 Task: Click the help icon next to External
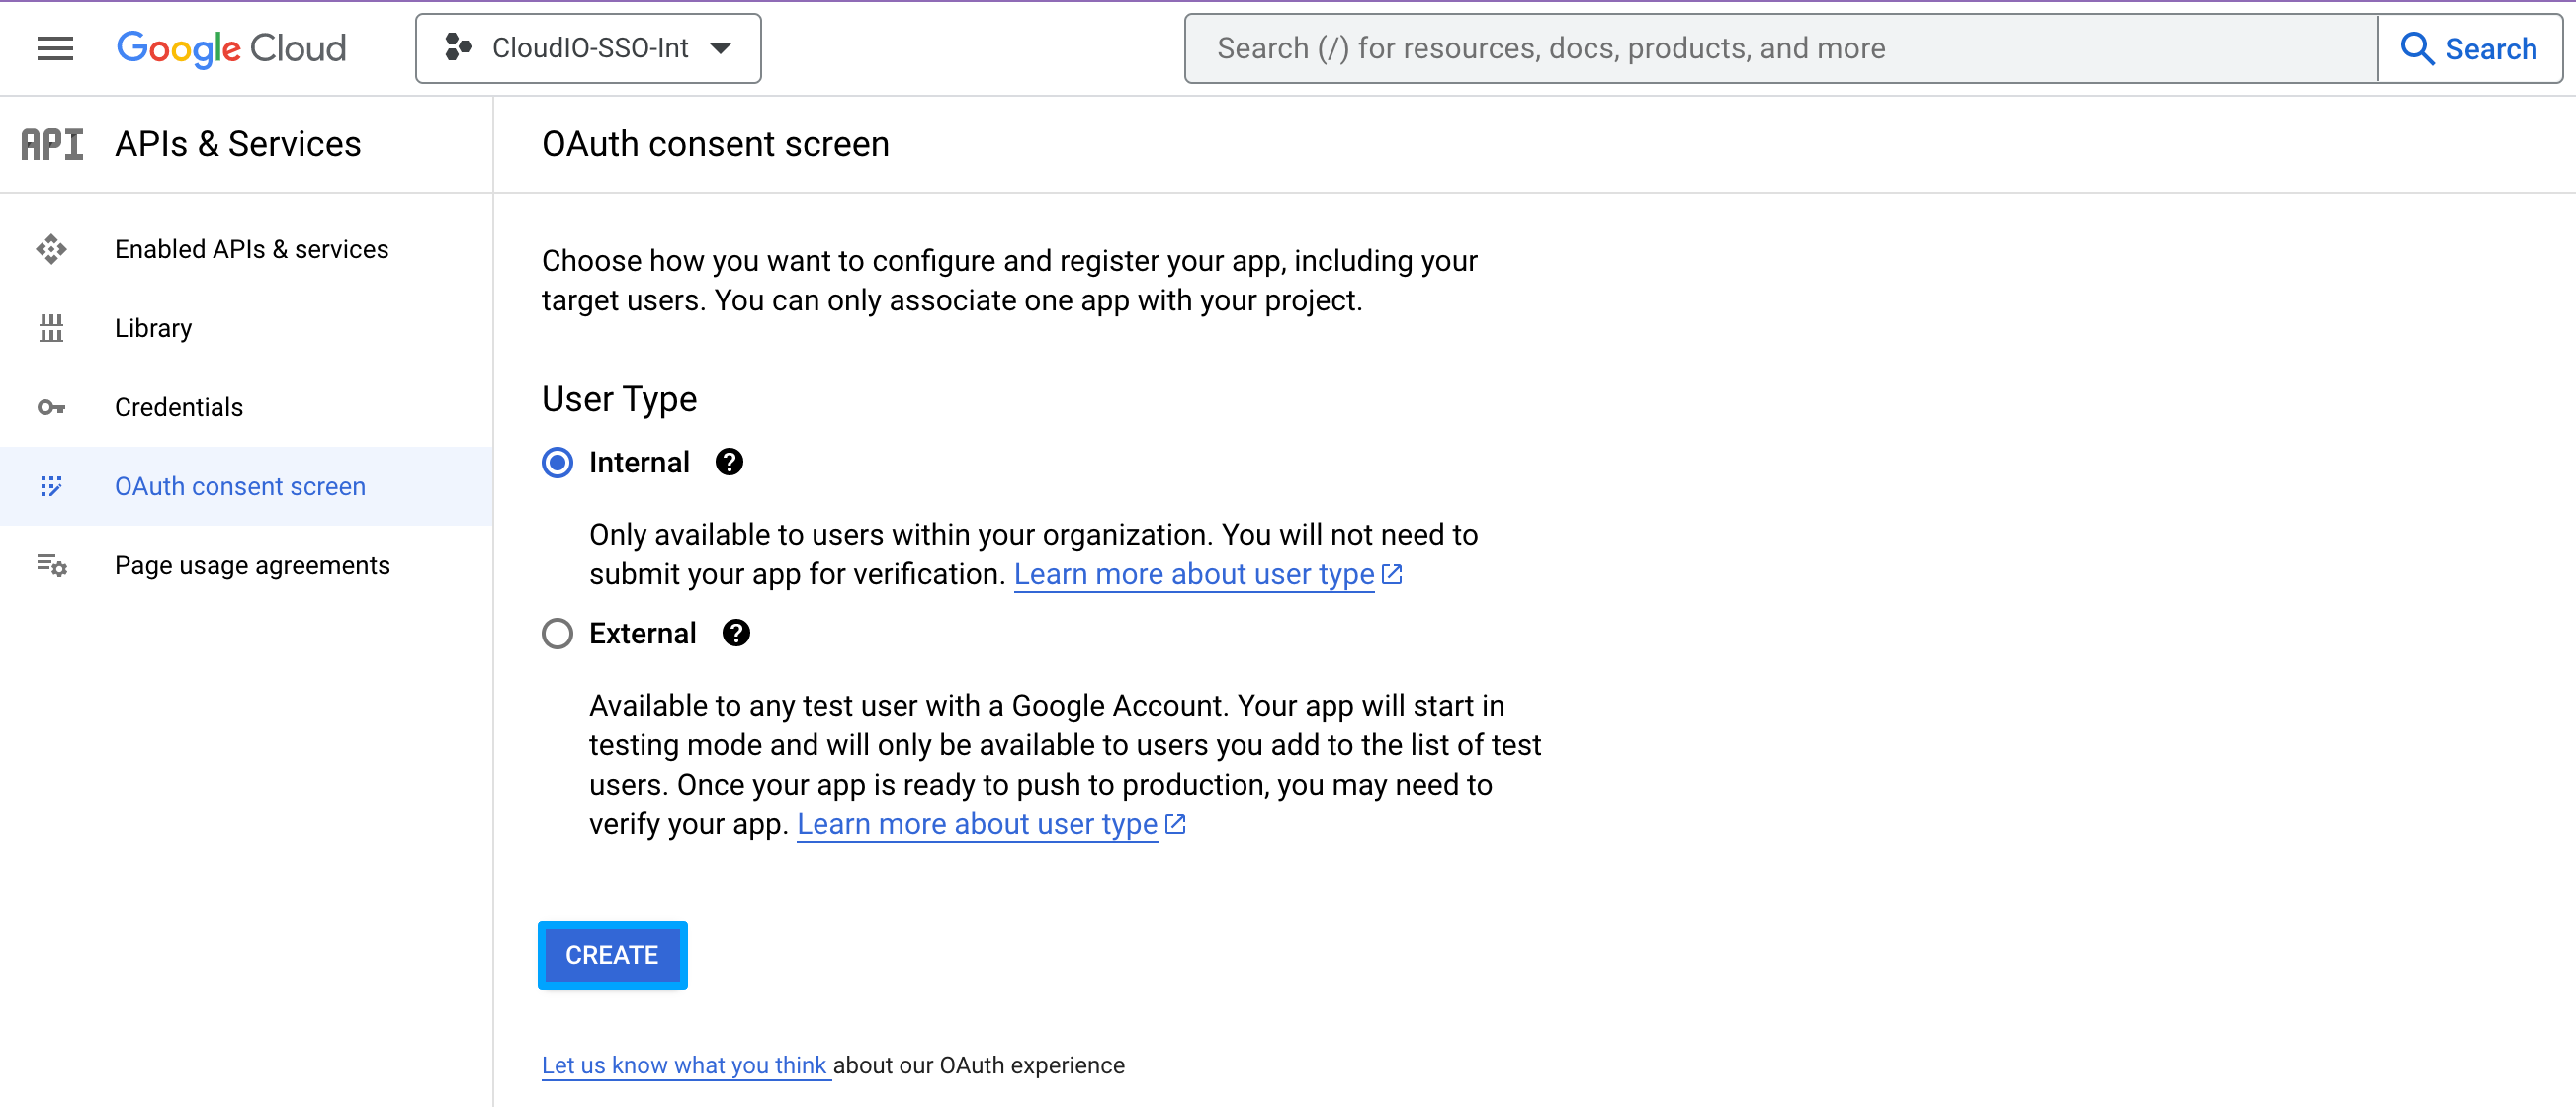[x=736, y=633]
